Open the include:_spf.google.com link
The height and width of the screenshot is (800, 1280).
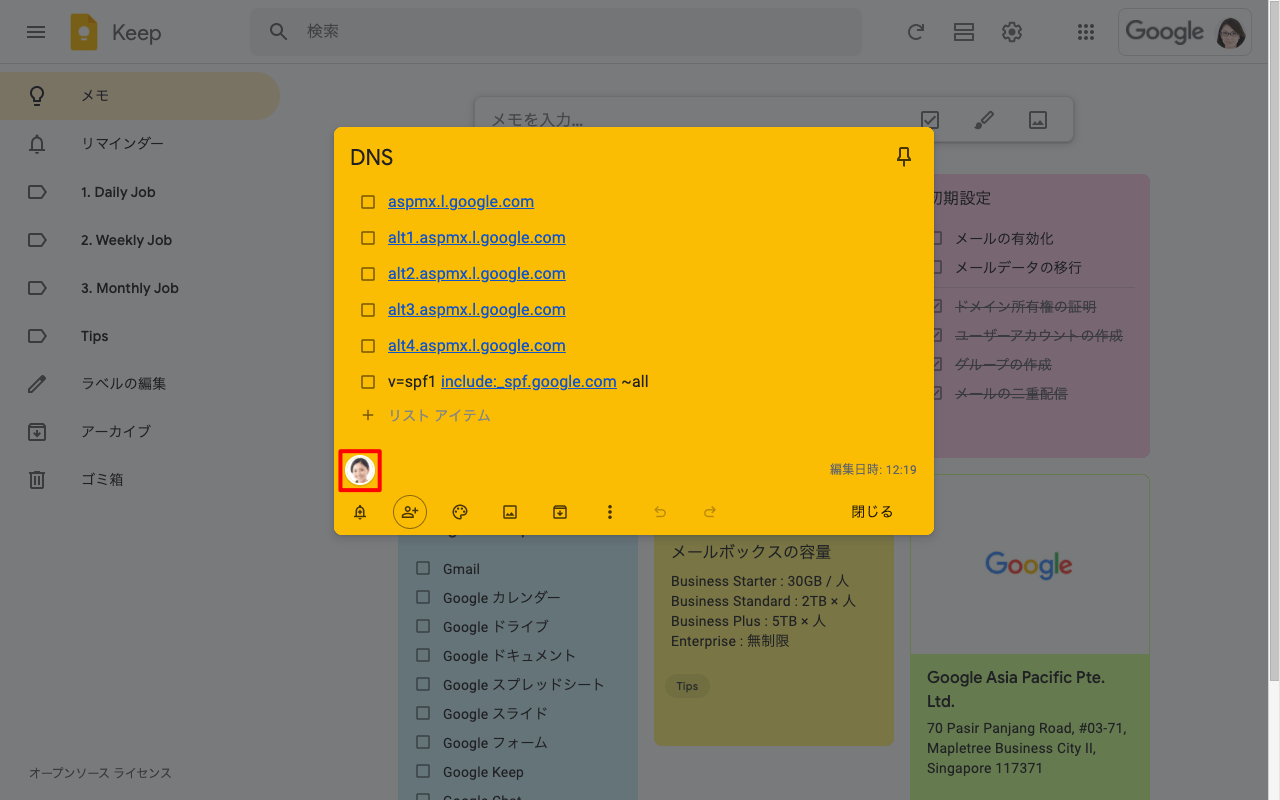[x=528, y=382]
